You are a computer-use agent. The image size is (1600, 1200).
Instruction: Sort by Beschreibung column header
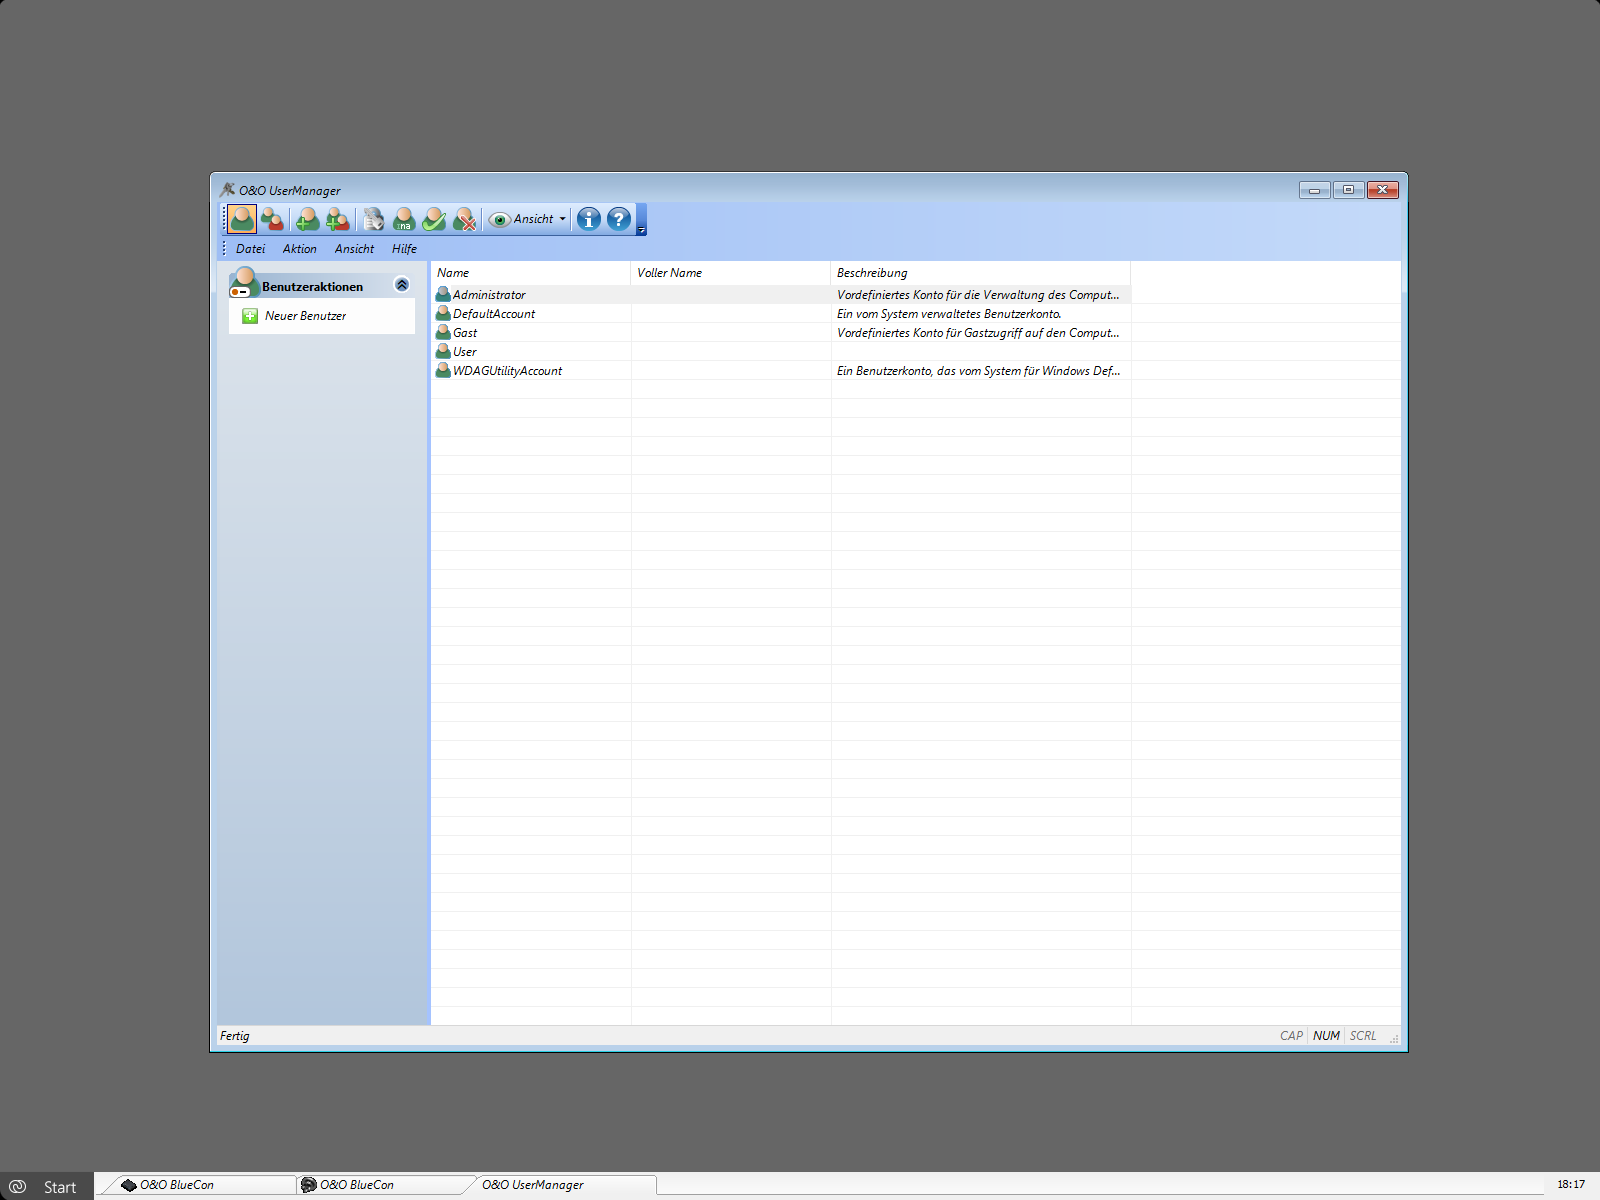click(981, 273)
